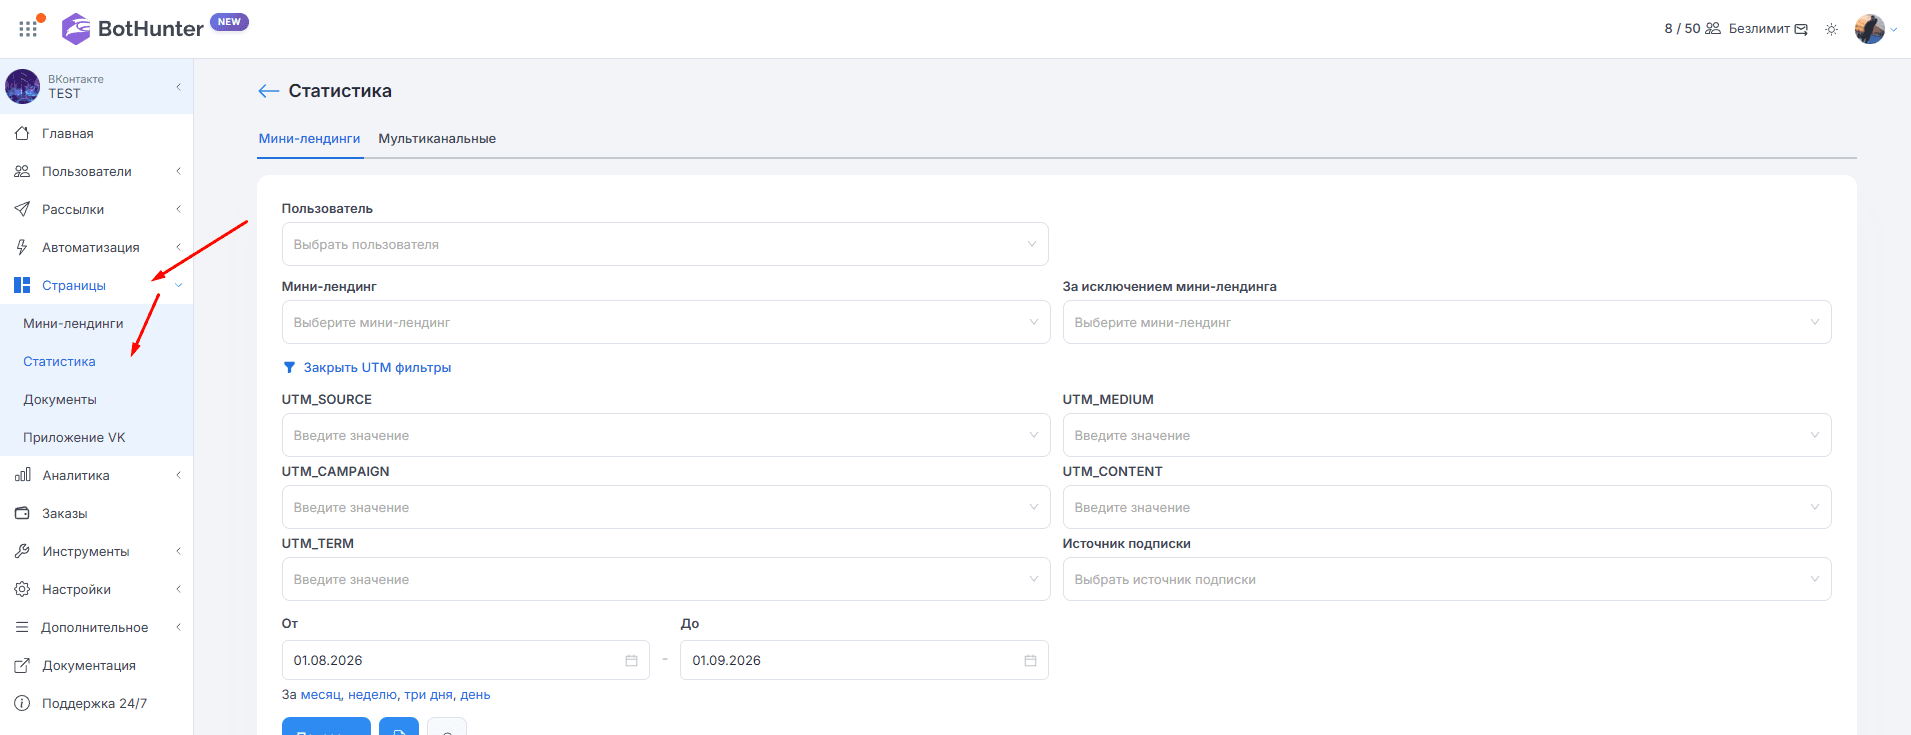Set the period to три дня
The image size is (1911, 735).
pyautogui.click(x=428, y=695)
